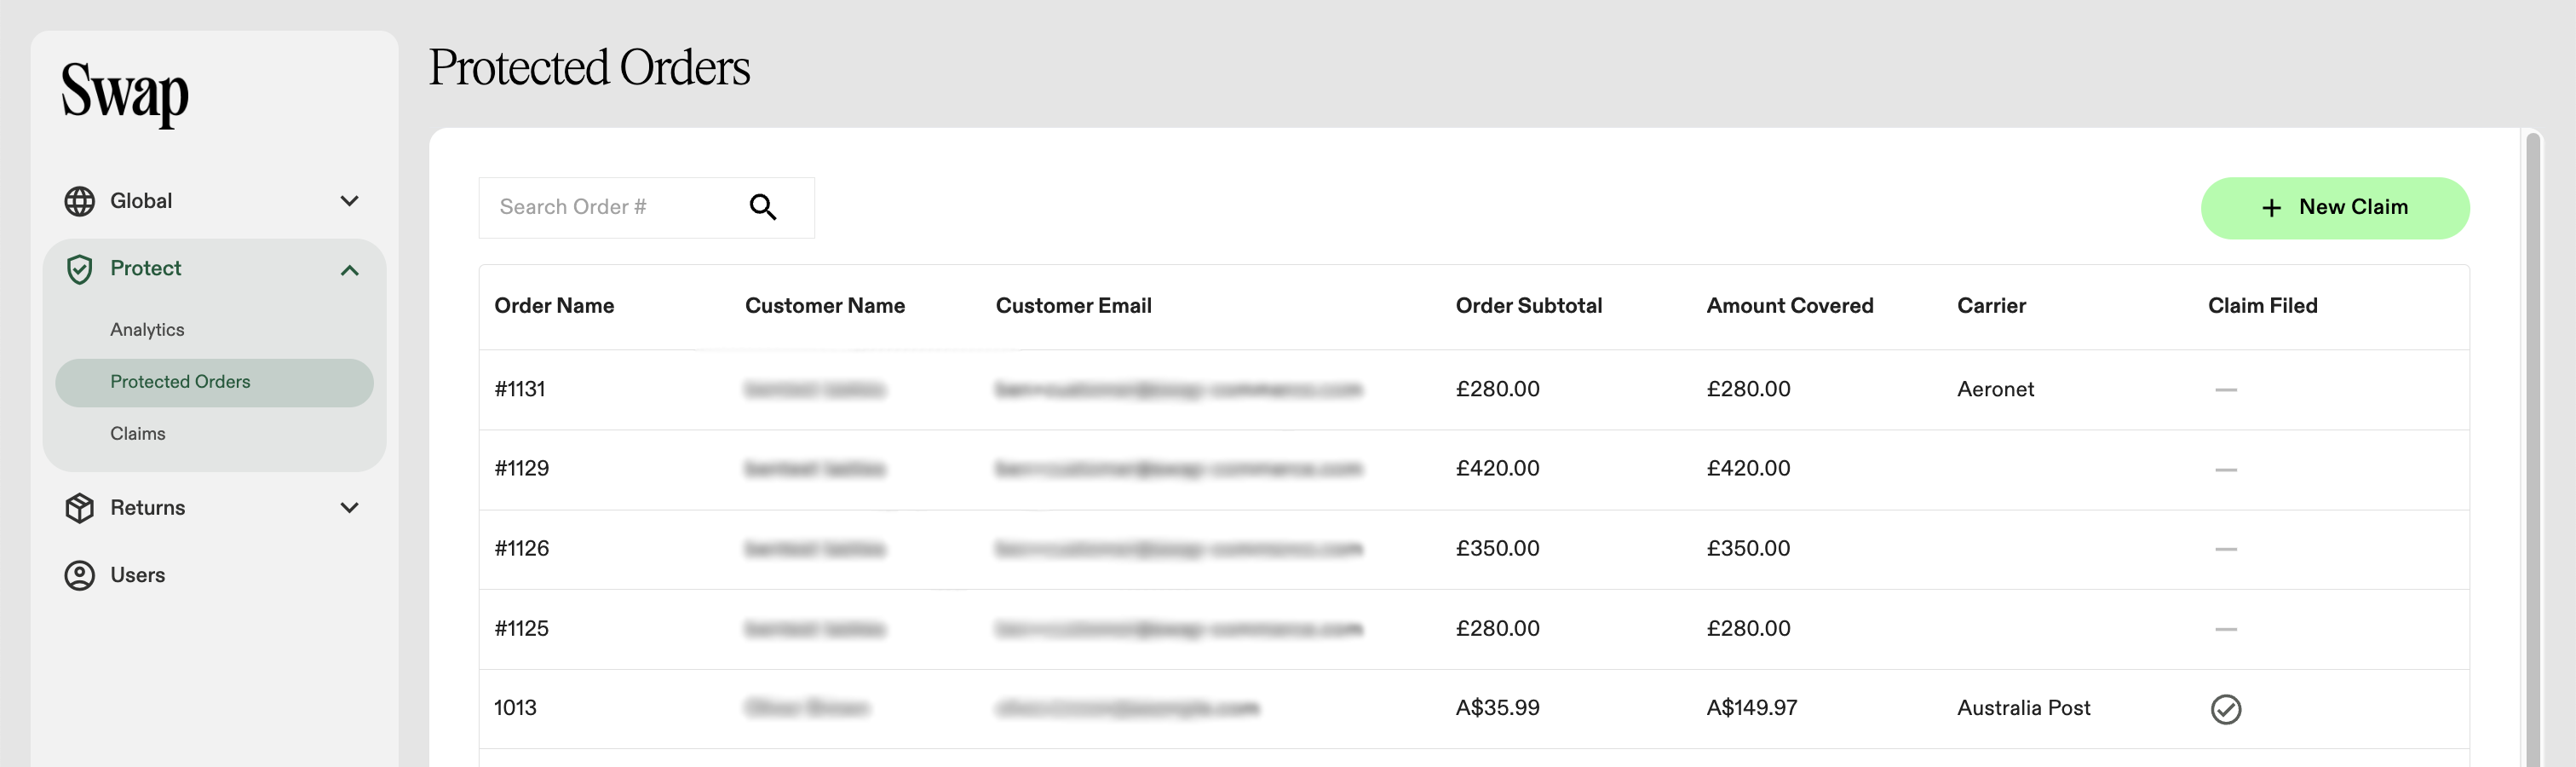
Task: Click the Returns box icon
Action: pyautogui.click(x=79, y=508)
